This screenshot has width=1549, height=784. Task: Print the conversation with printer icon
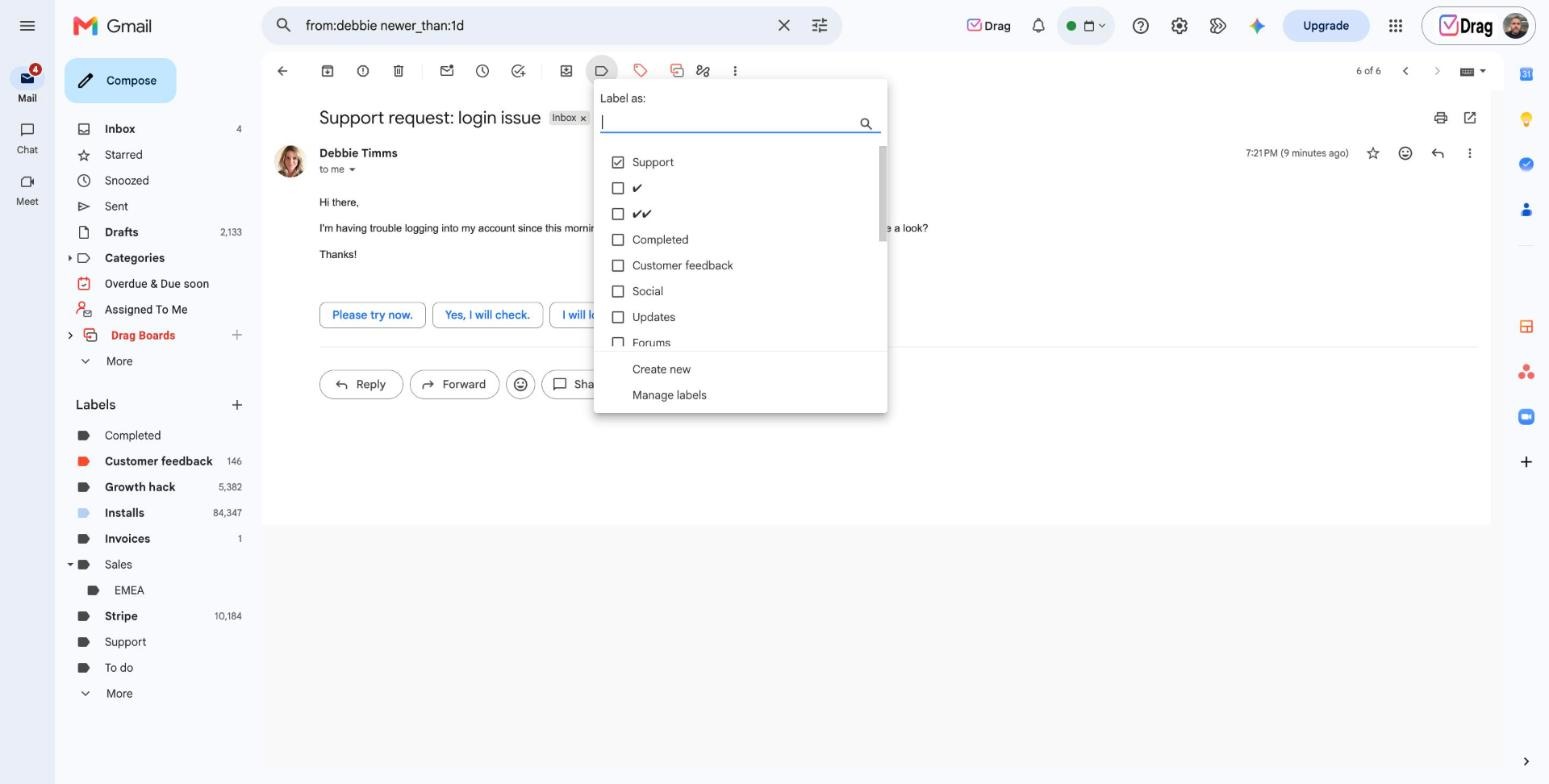[1440, 118]
